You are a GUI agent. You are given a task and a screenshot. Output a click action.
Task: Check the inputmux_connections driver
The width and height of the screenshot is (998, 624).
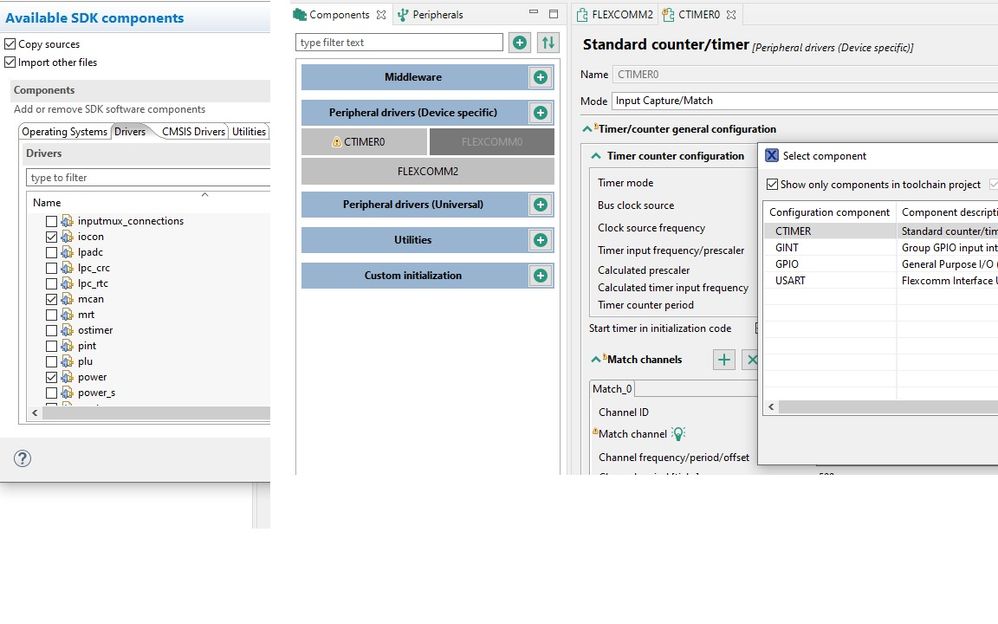pos(52,222)
